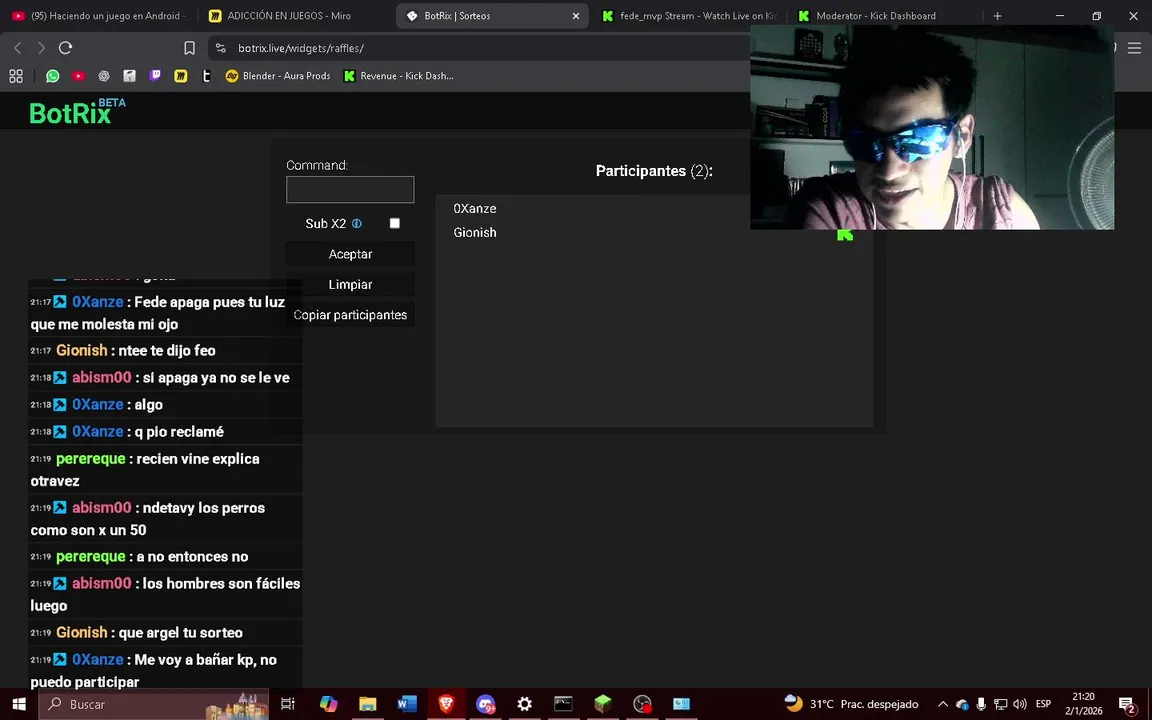Open File Explorer from the taskbar
Viewport: 1152px width, 720px height.
point(367,704)
